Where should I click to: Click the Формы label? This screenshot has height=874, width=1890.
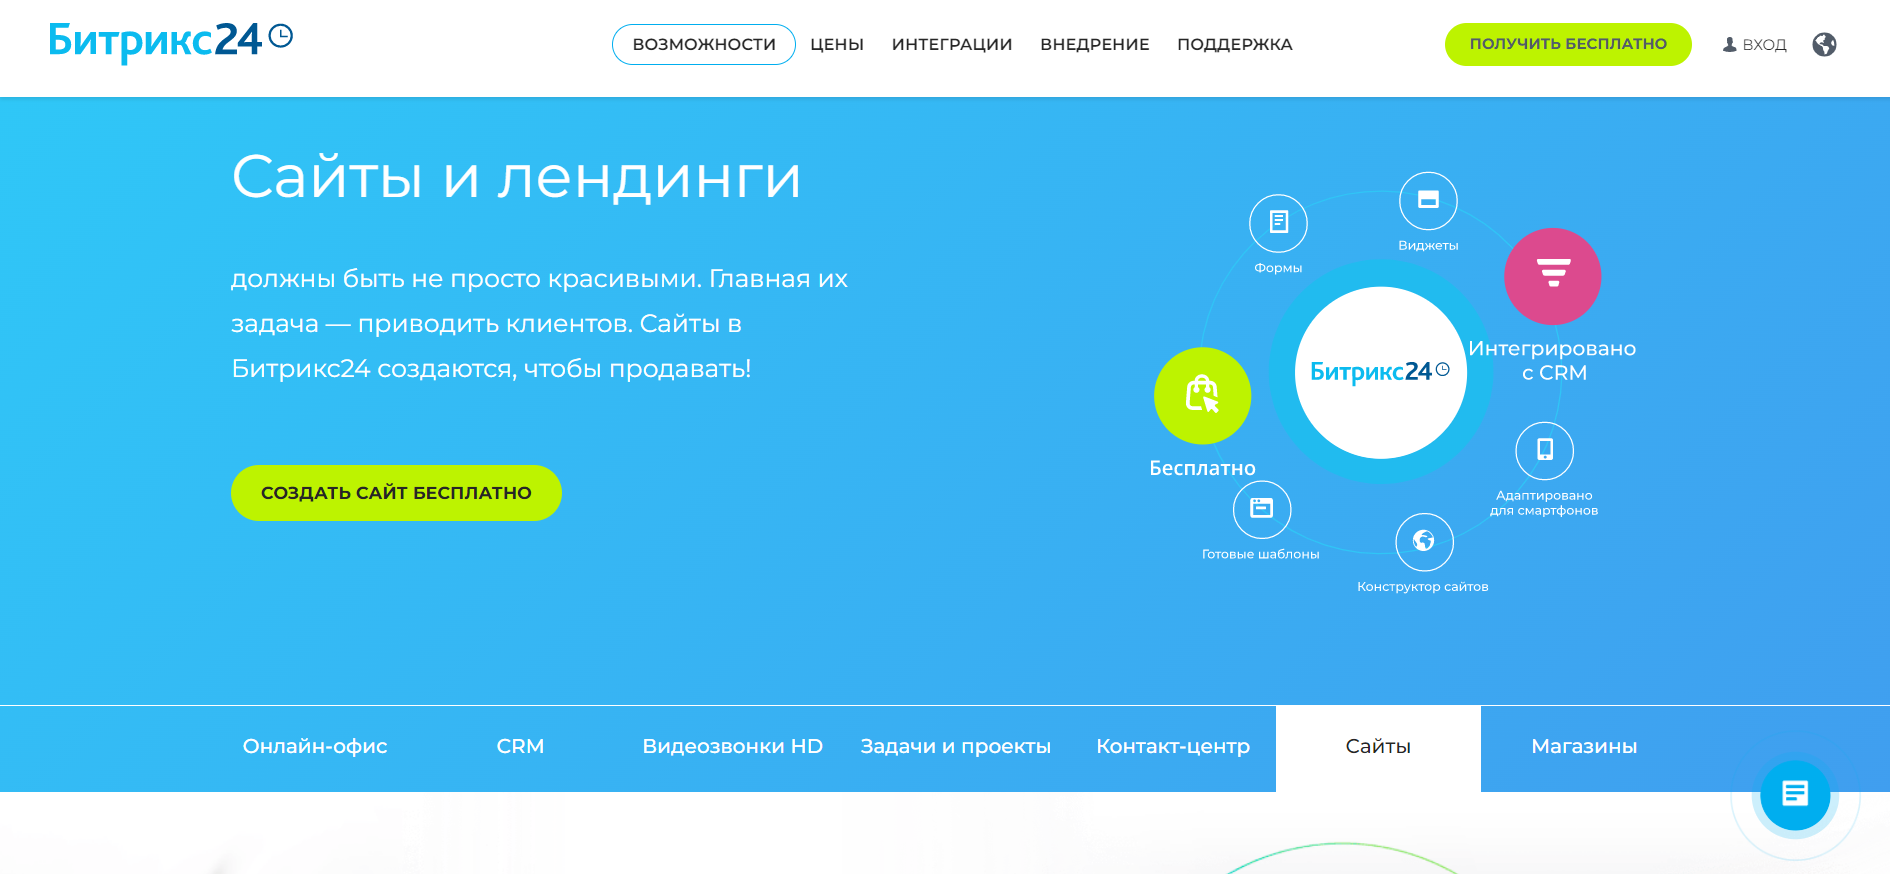click(x=1278, y=268)
